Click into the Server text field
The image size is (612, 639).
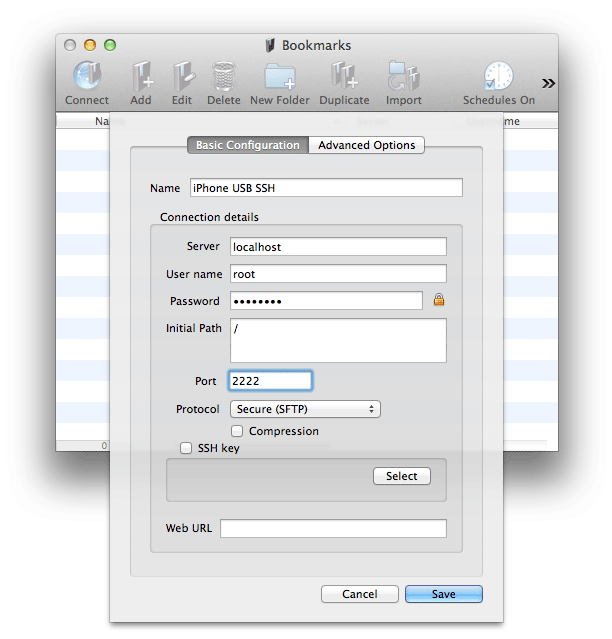(x=338, y=247)
